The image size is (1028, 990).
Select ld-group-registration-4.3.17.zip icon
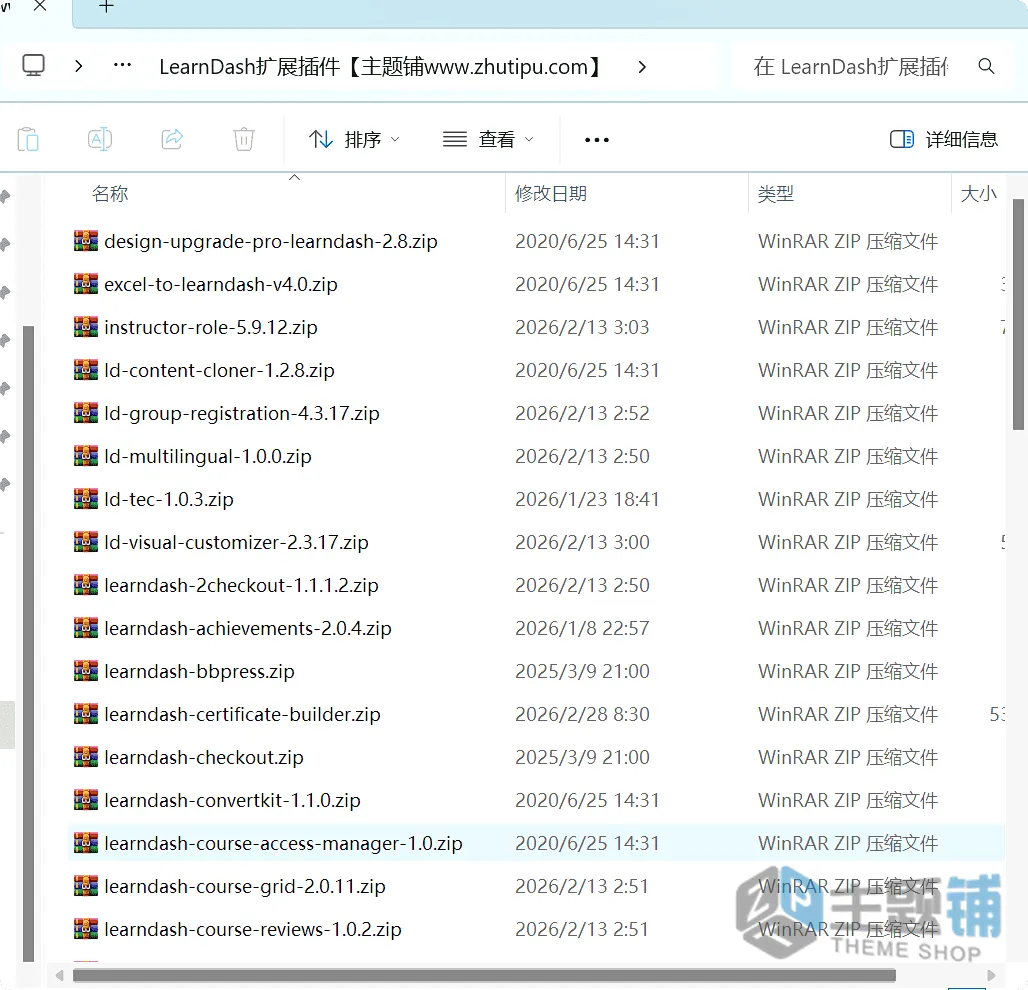pos(86,413)
